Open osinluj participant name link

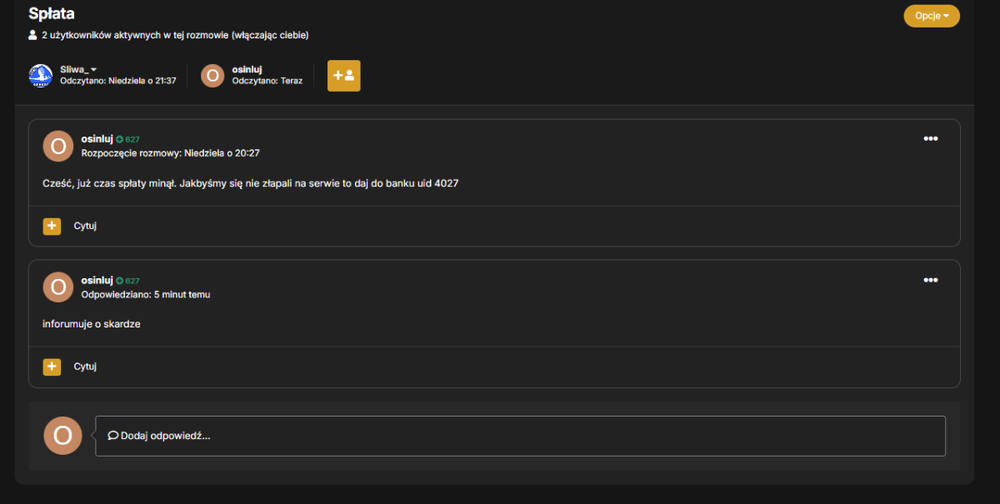247,70
